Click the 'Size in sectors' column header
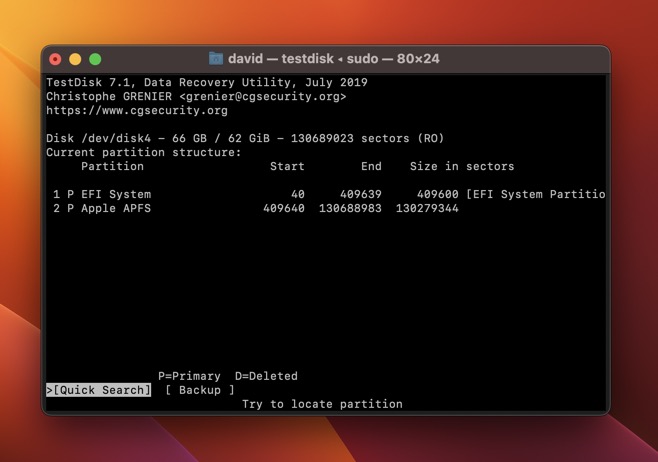This screenshot has height=462, width=658. [462, 167]
